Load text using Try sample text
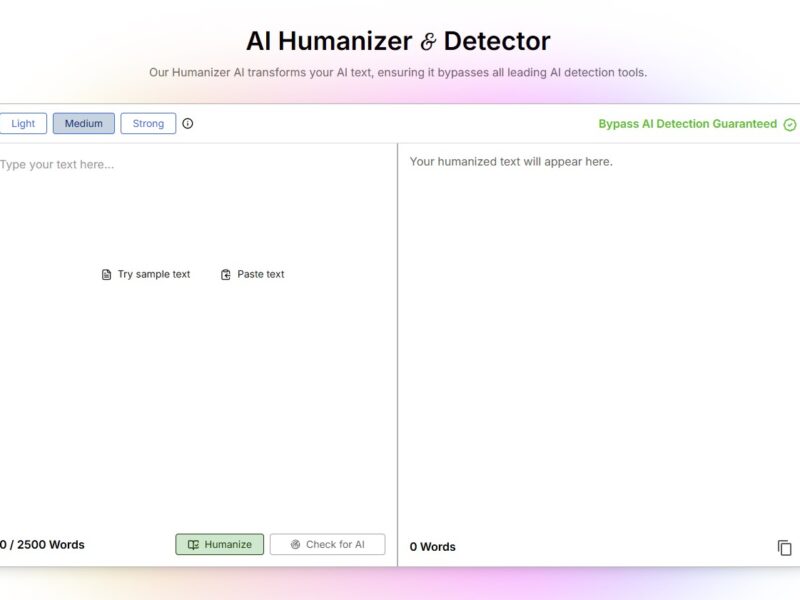The height and width of the screenshot is (600, 800). click(x=153, y=274)
